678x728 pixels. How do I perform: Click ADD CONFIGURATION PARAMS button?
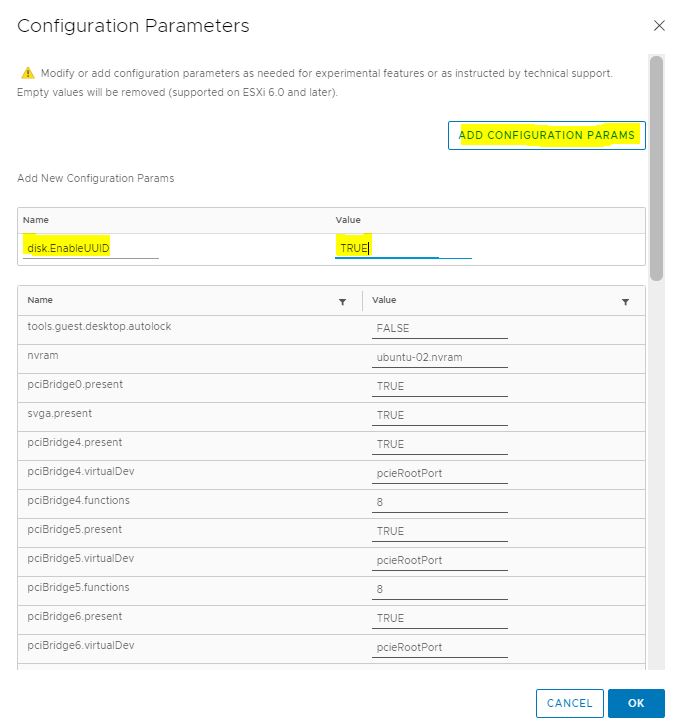pos(547,135)
